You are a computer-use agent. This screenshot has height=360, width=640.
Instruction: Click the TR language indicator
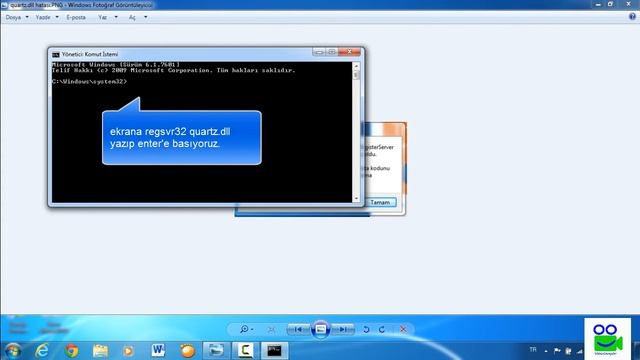click(533, 350)
